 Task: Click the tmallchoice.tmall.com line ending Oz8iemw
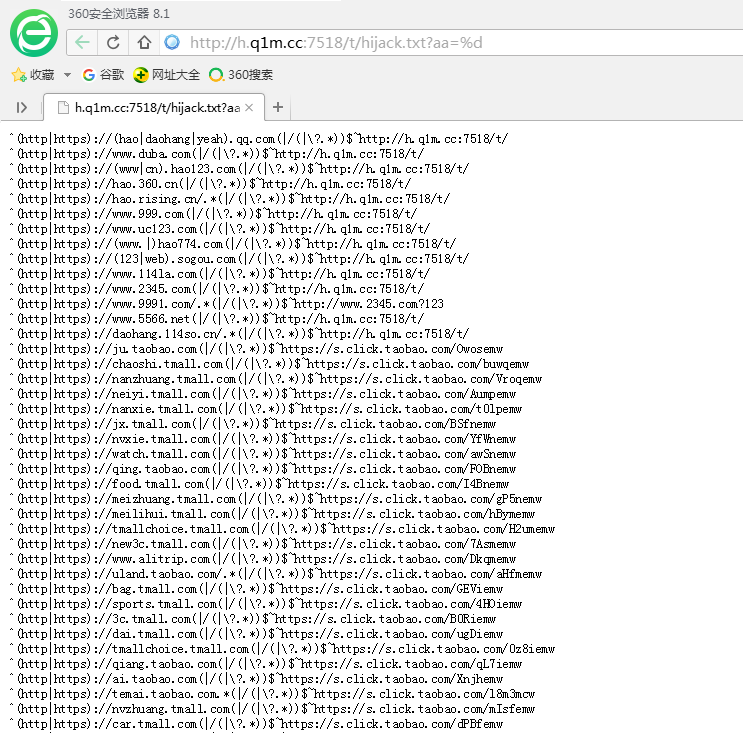click(282, 649)
